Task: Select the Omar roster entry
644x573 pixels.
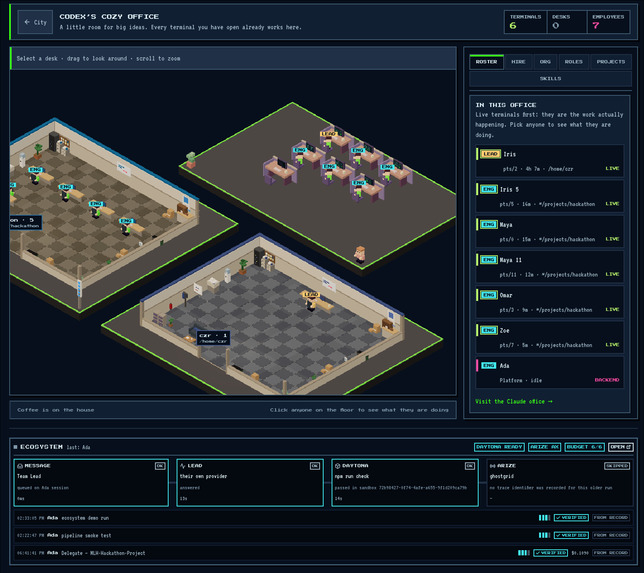Action: coord(550,302)
